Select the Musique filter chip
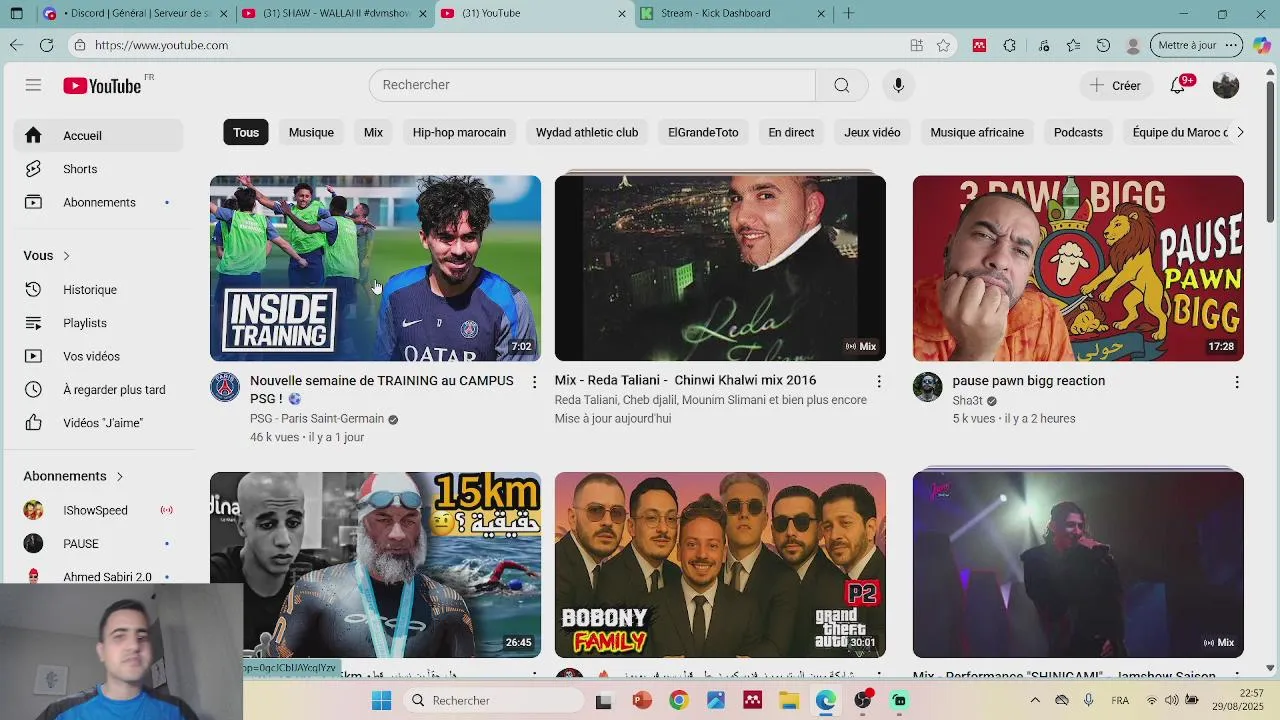The height and width of the screenshot is (720, 1280). (311, 132)
